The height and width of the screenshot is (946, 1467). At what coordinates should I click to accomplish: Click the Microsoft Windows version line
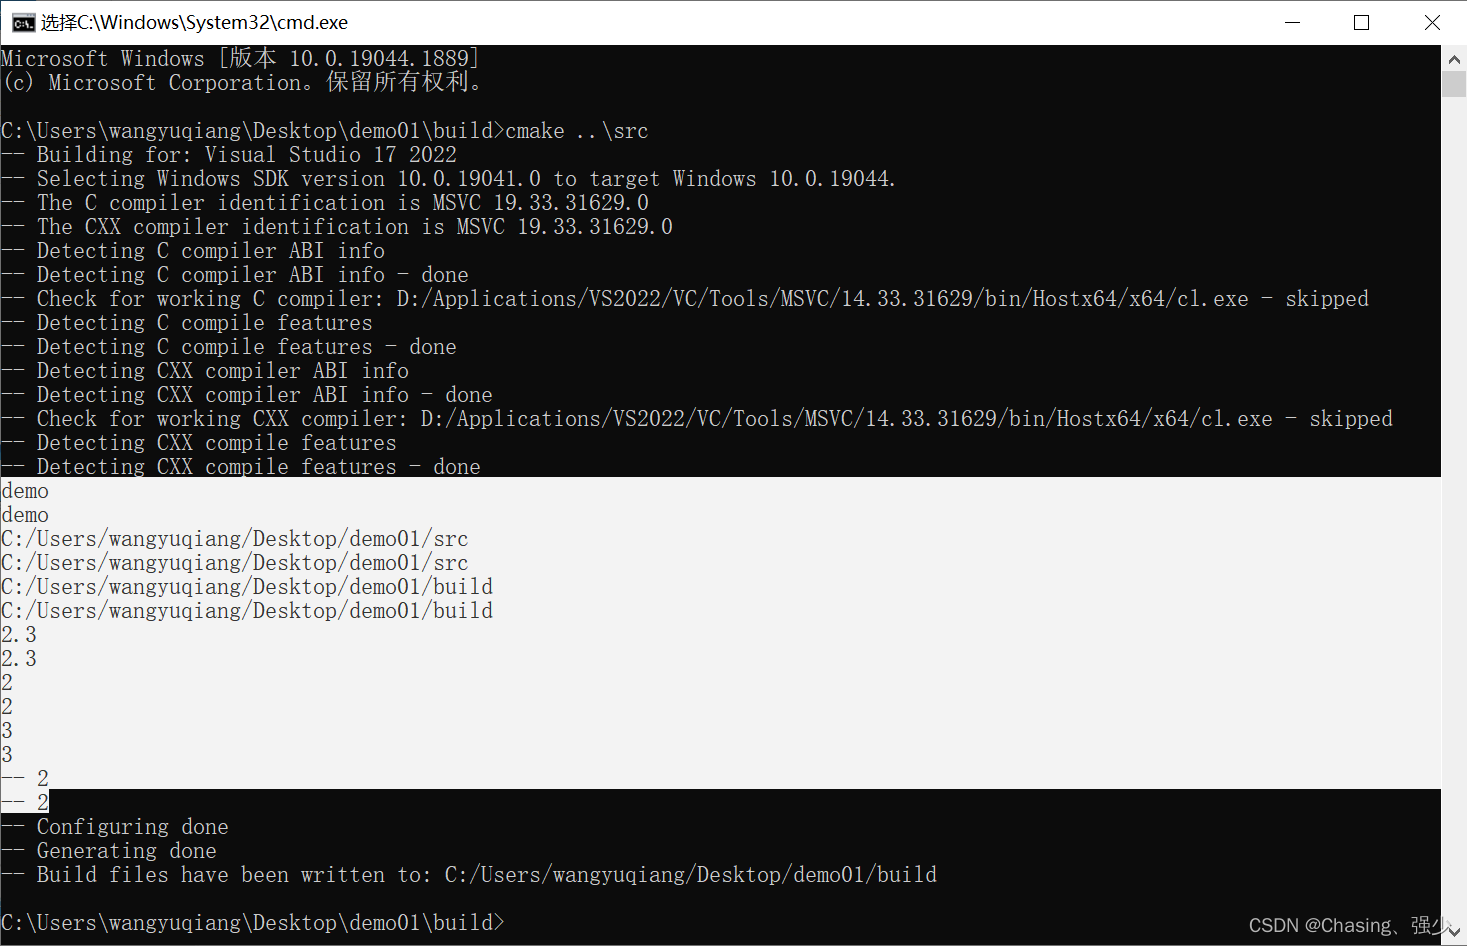tap(240, 58)
